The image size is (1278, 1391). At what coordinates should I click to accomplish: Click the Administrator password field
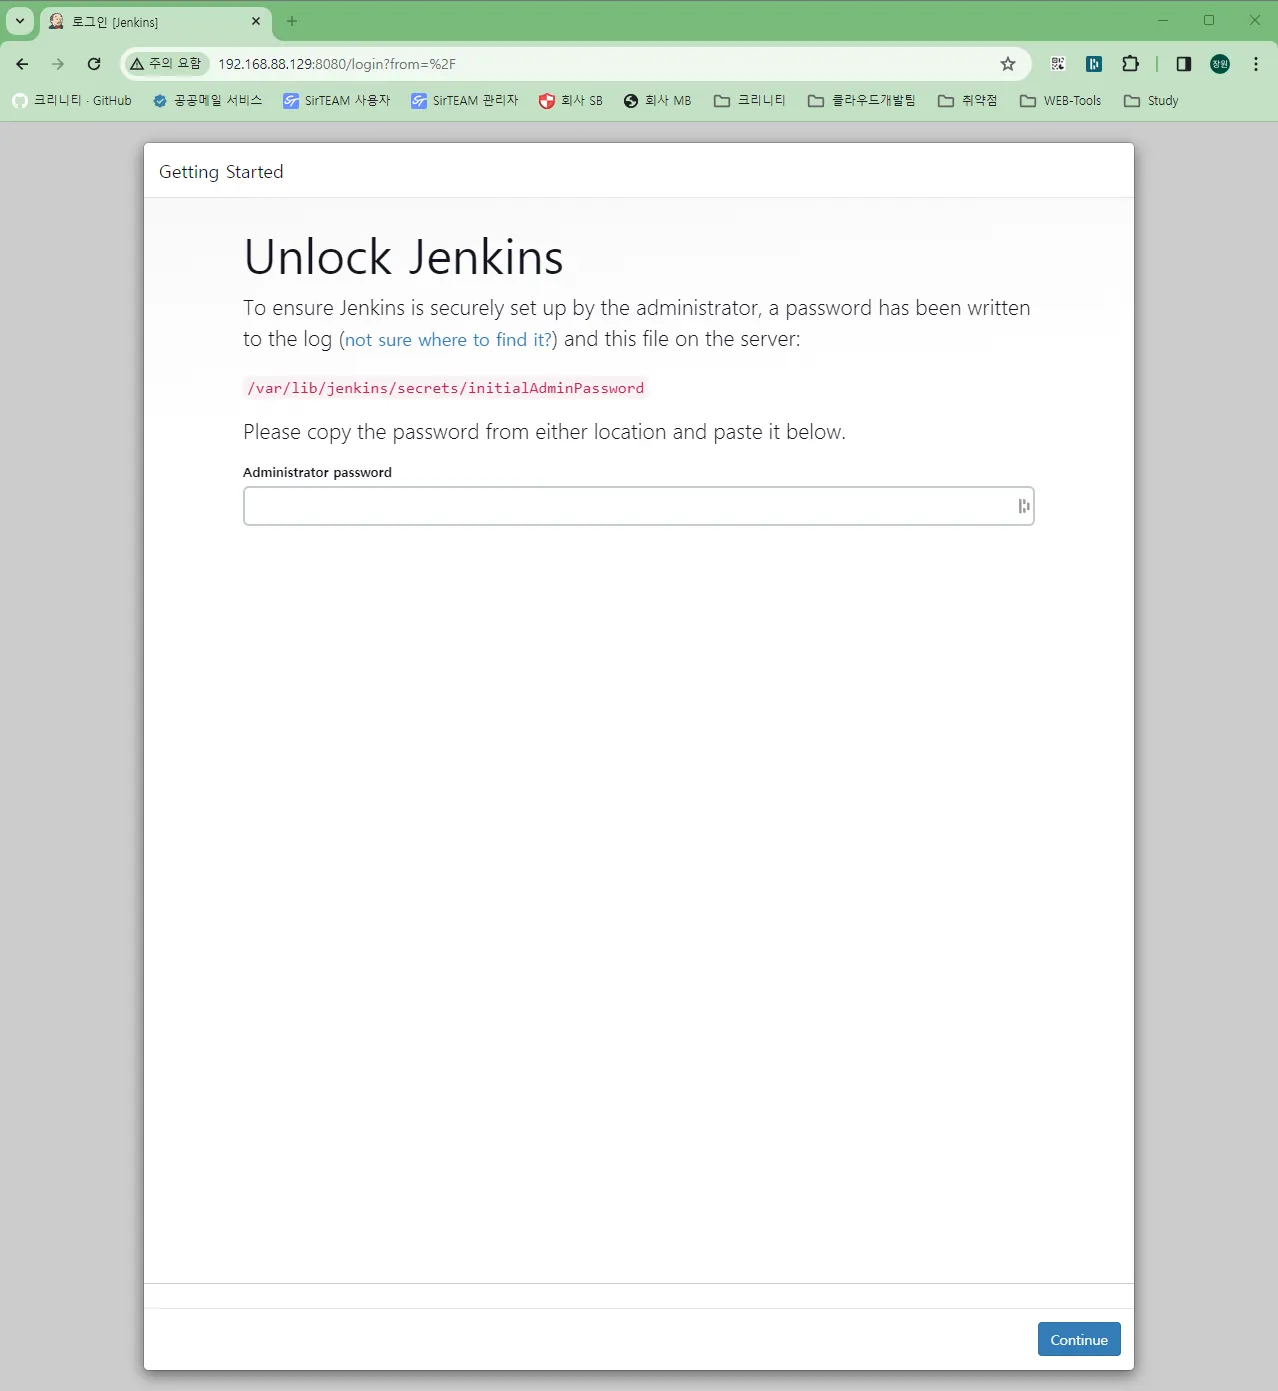coord(638,506)
